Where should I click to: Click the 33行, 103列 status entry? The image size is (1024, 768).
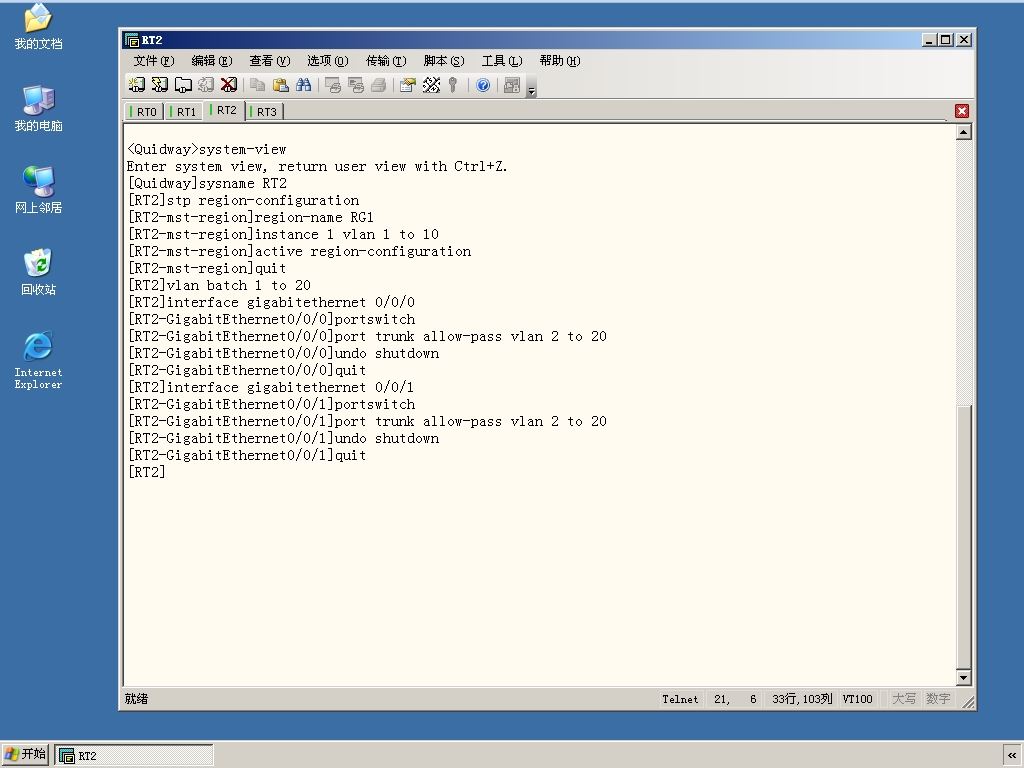(802, 699)
